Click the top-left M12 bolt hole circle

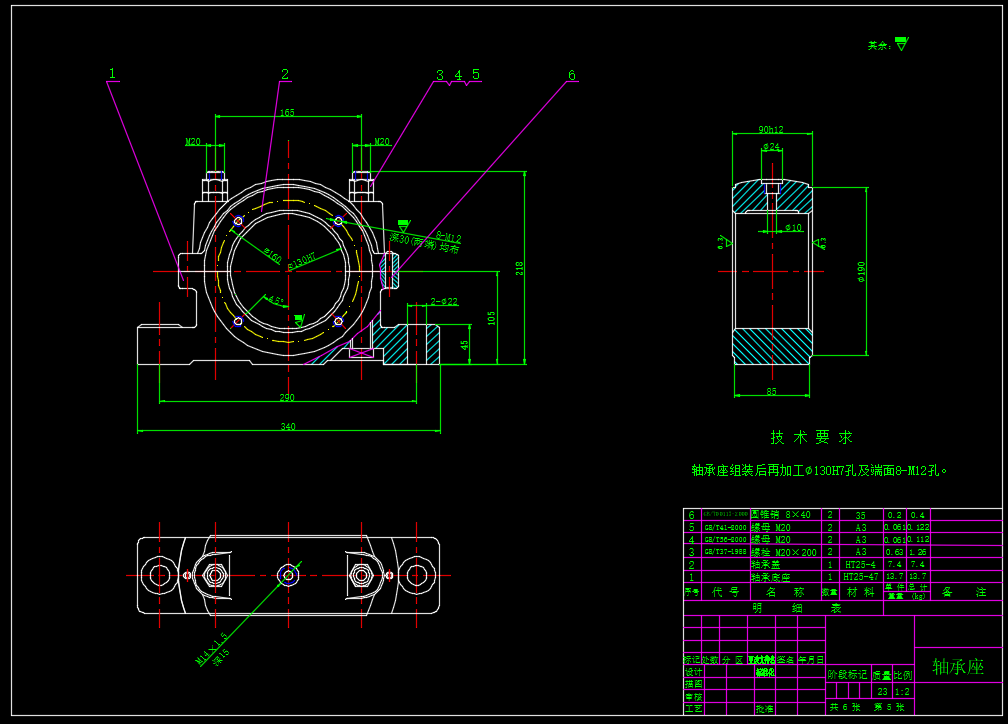tap(238, 221)
